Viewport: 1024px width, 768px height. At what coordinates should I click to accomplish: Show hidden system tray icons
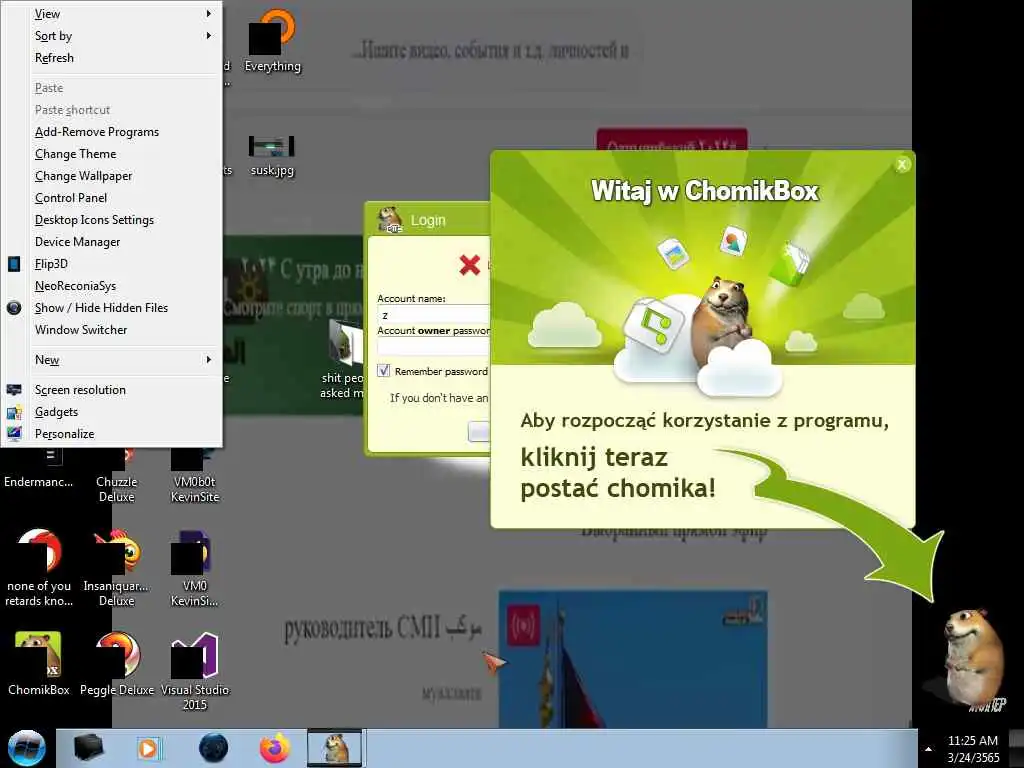[x=929, y=749]
